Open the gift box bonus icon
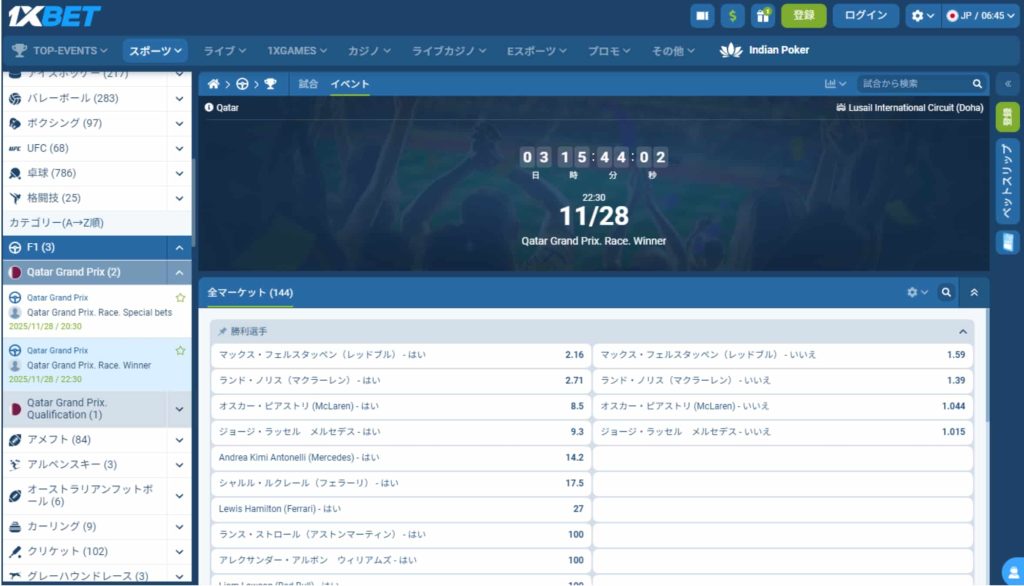The image size is (1024, 586). click(763, 15)
